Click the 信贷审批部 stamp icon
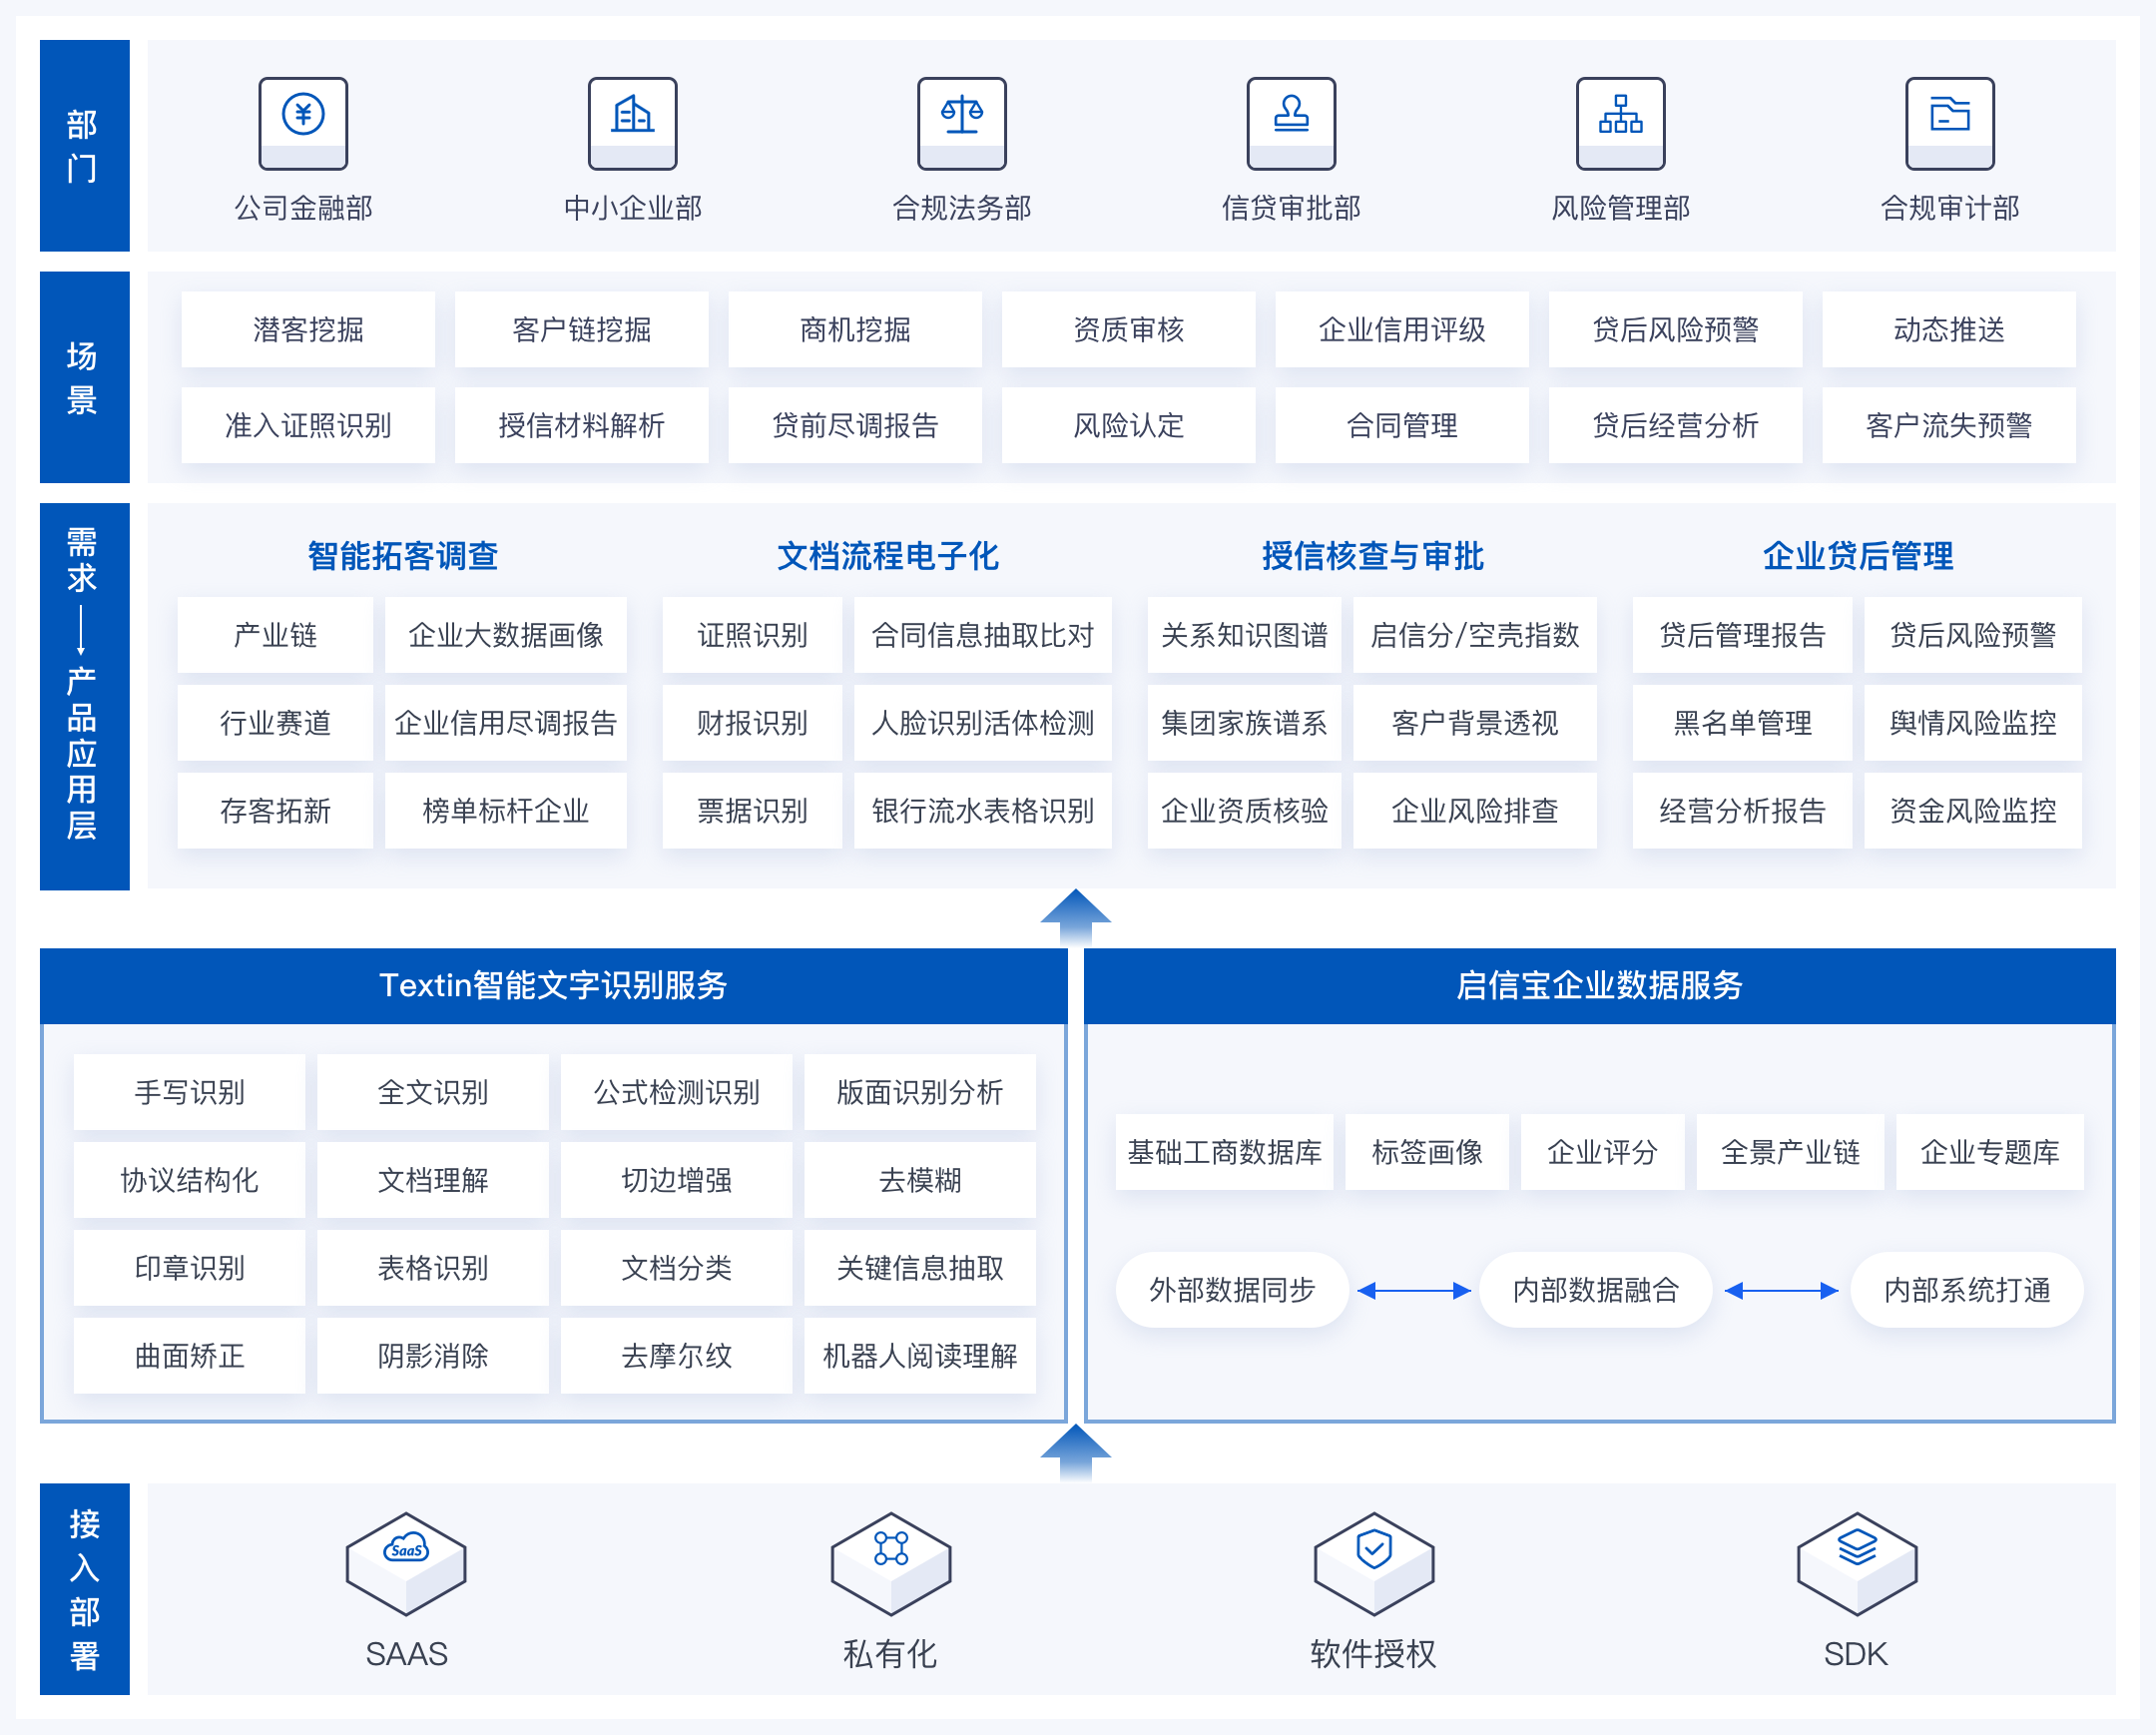This screenshot has width=2156, height=1735. tap(1290, 123)
